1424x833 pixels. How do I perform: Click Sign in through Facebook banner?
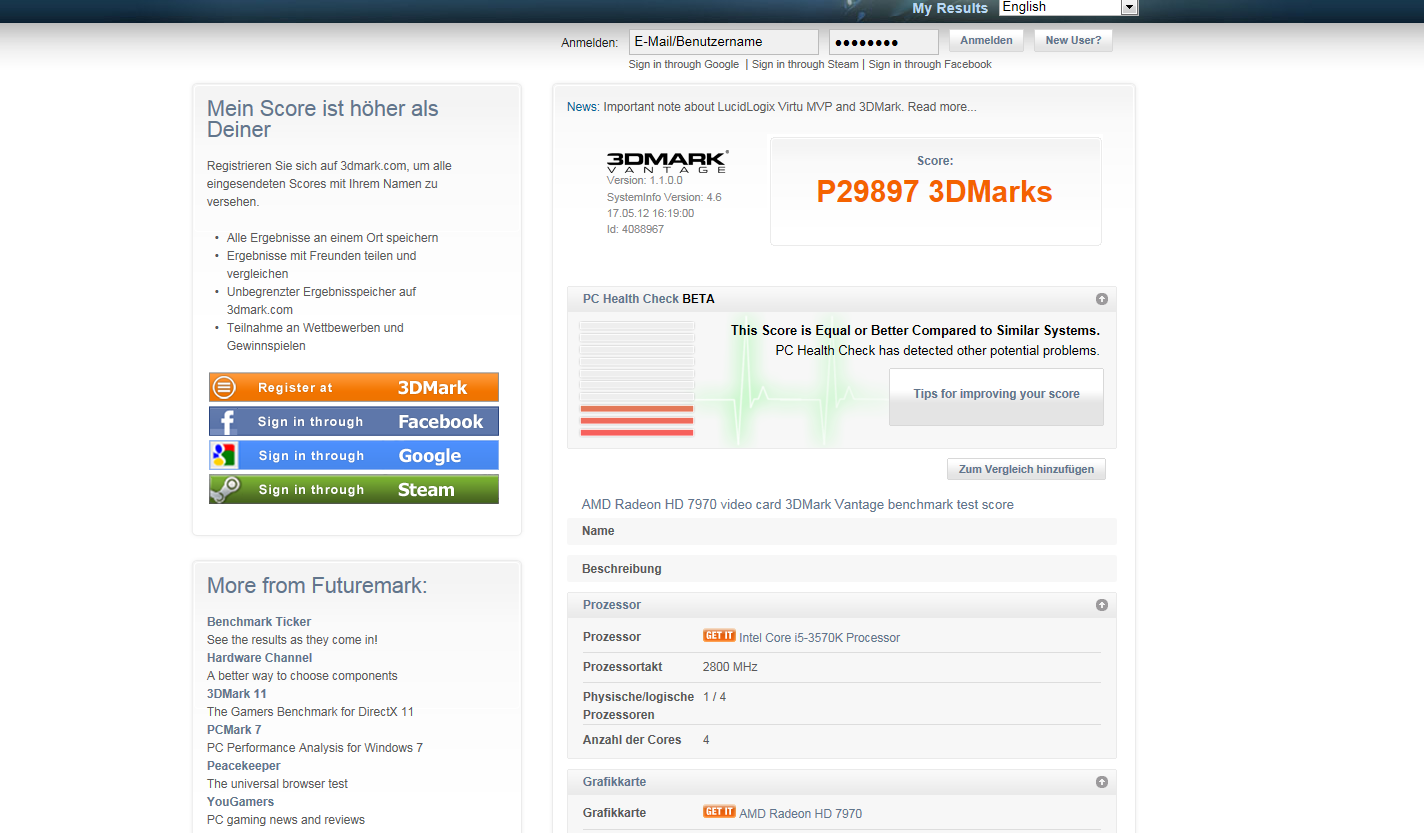tap(354, 421)
